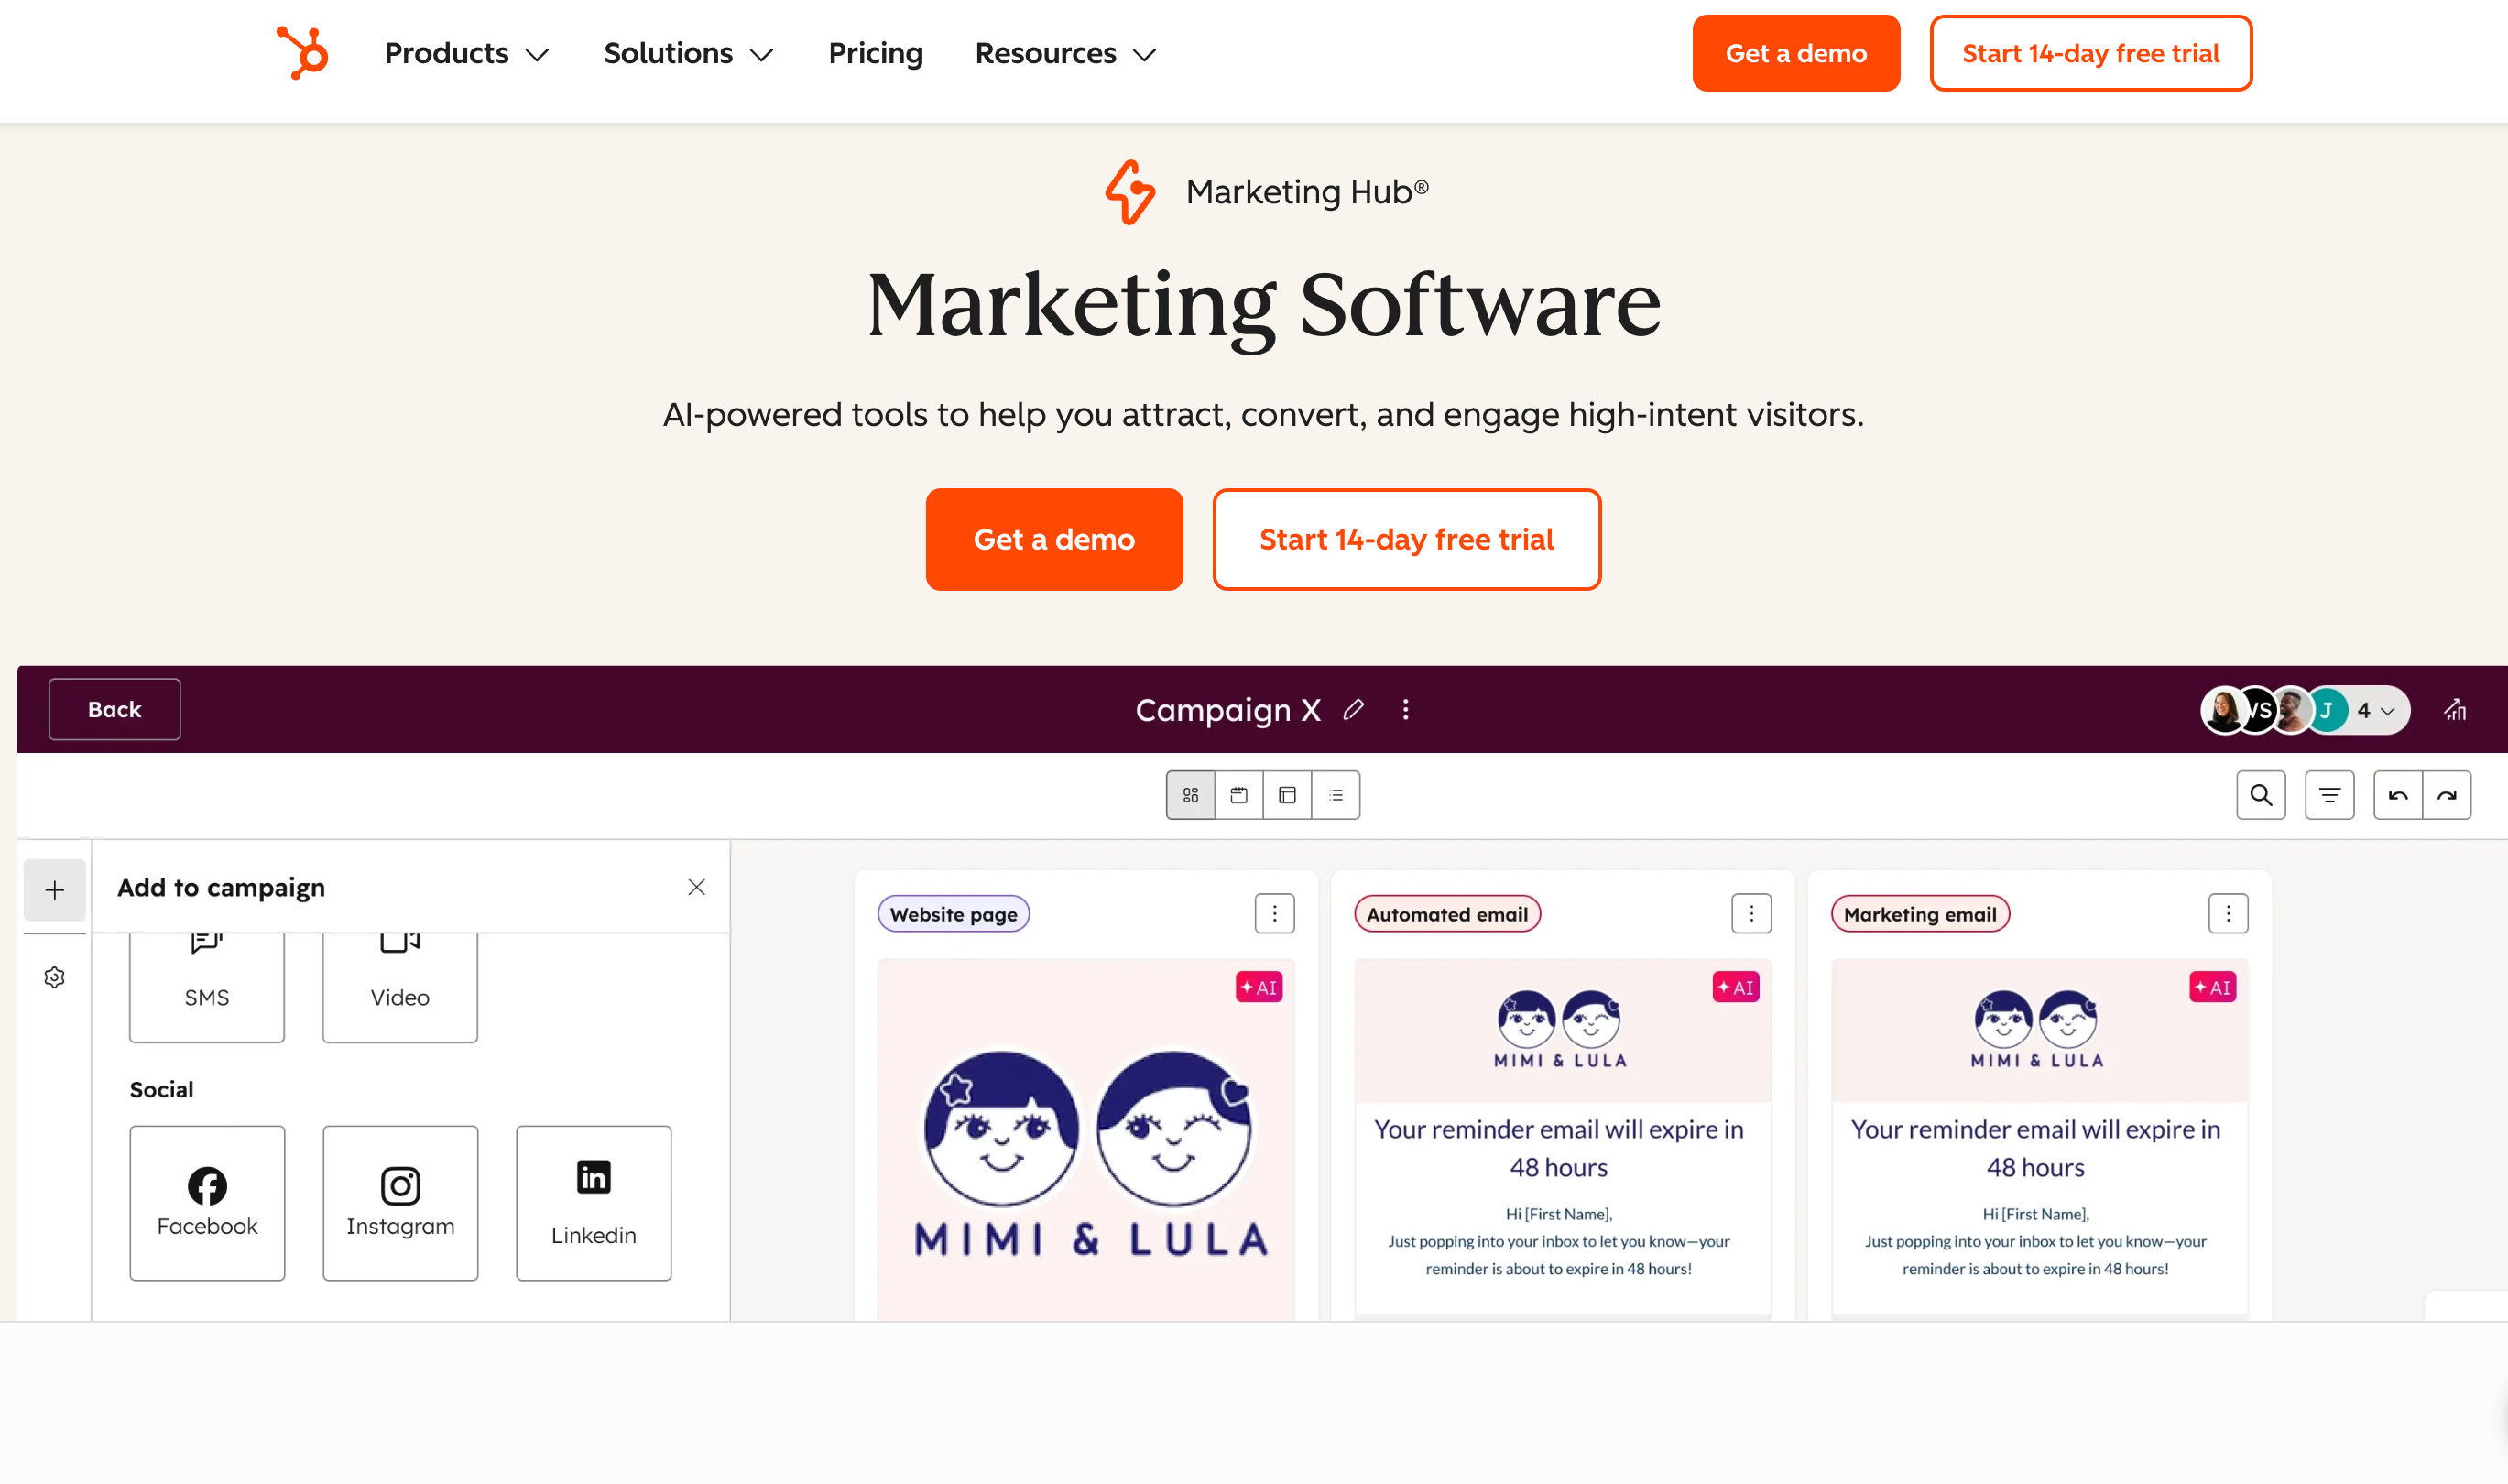Switch to the list view icon
The image size is (2508, 1484).
pyautogui.click(x=1336, y=795)
